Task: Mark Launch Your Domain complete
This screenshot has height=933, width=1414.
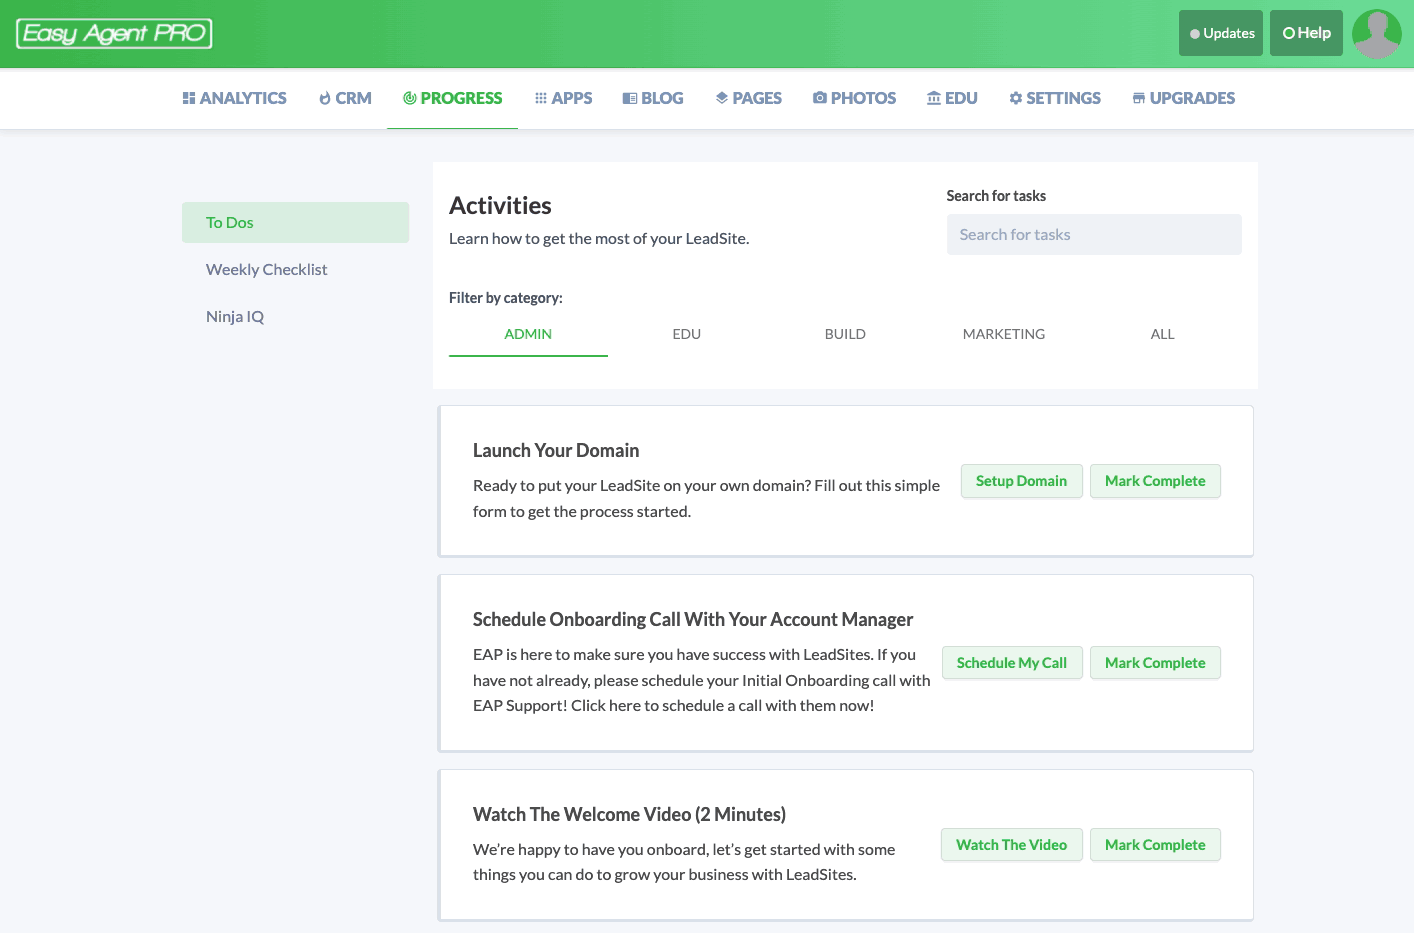Action: (1155, 481)
